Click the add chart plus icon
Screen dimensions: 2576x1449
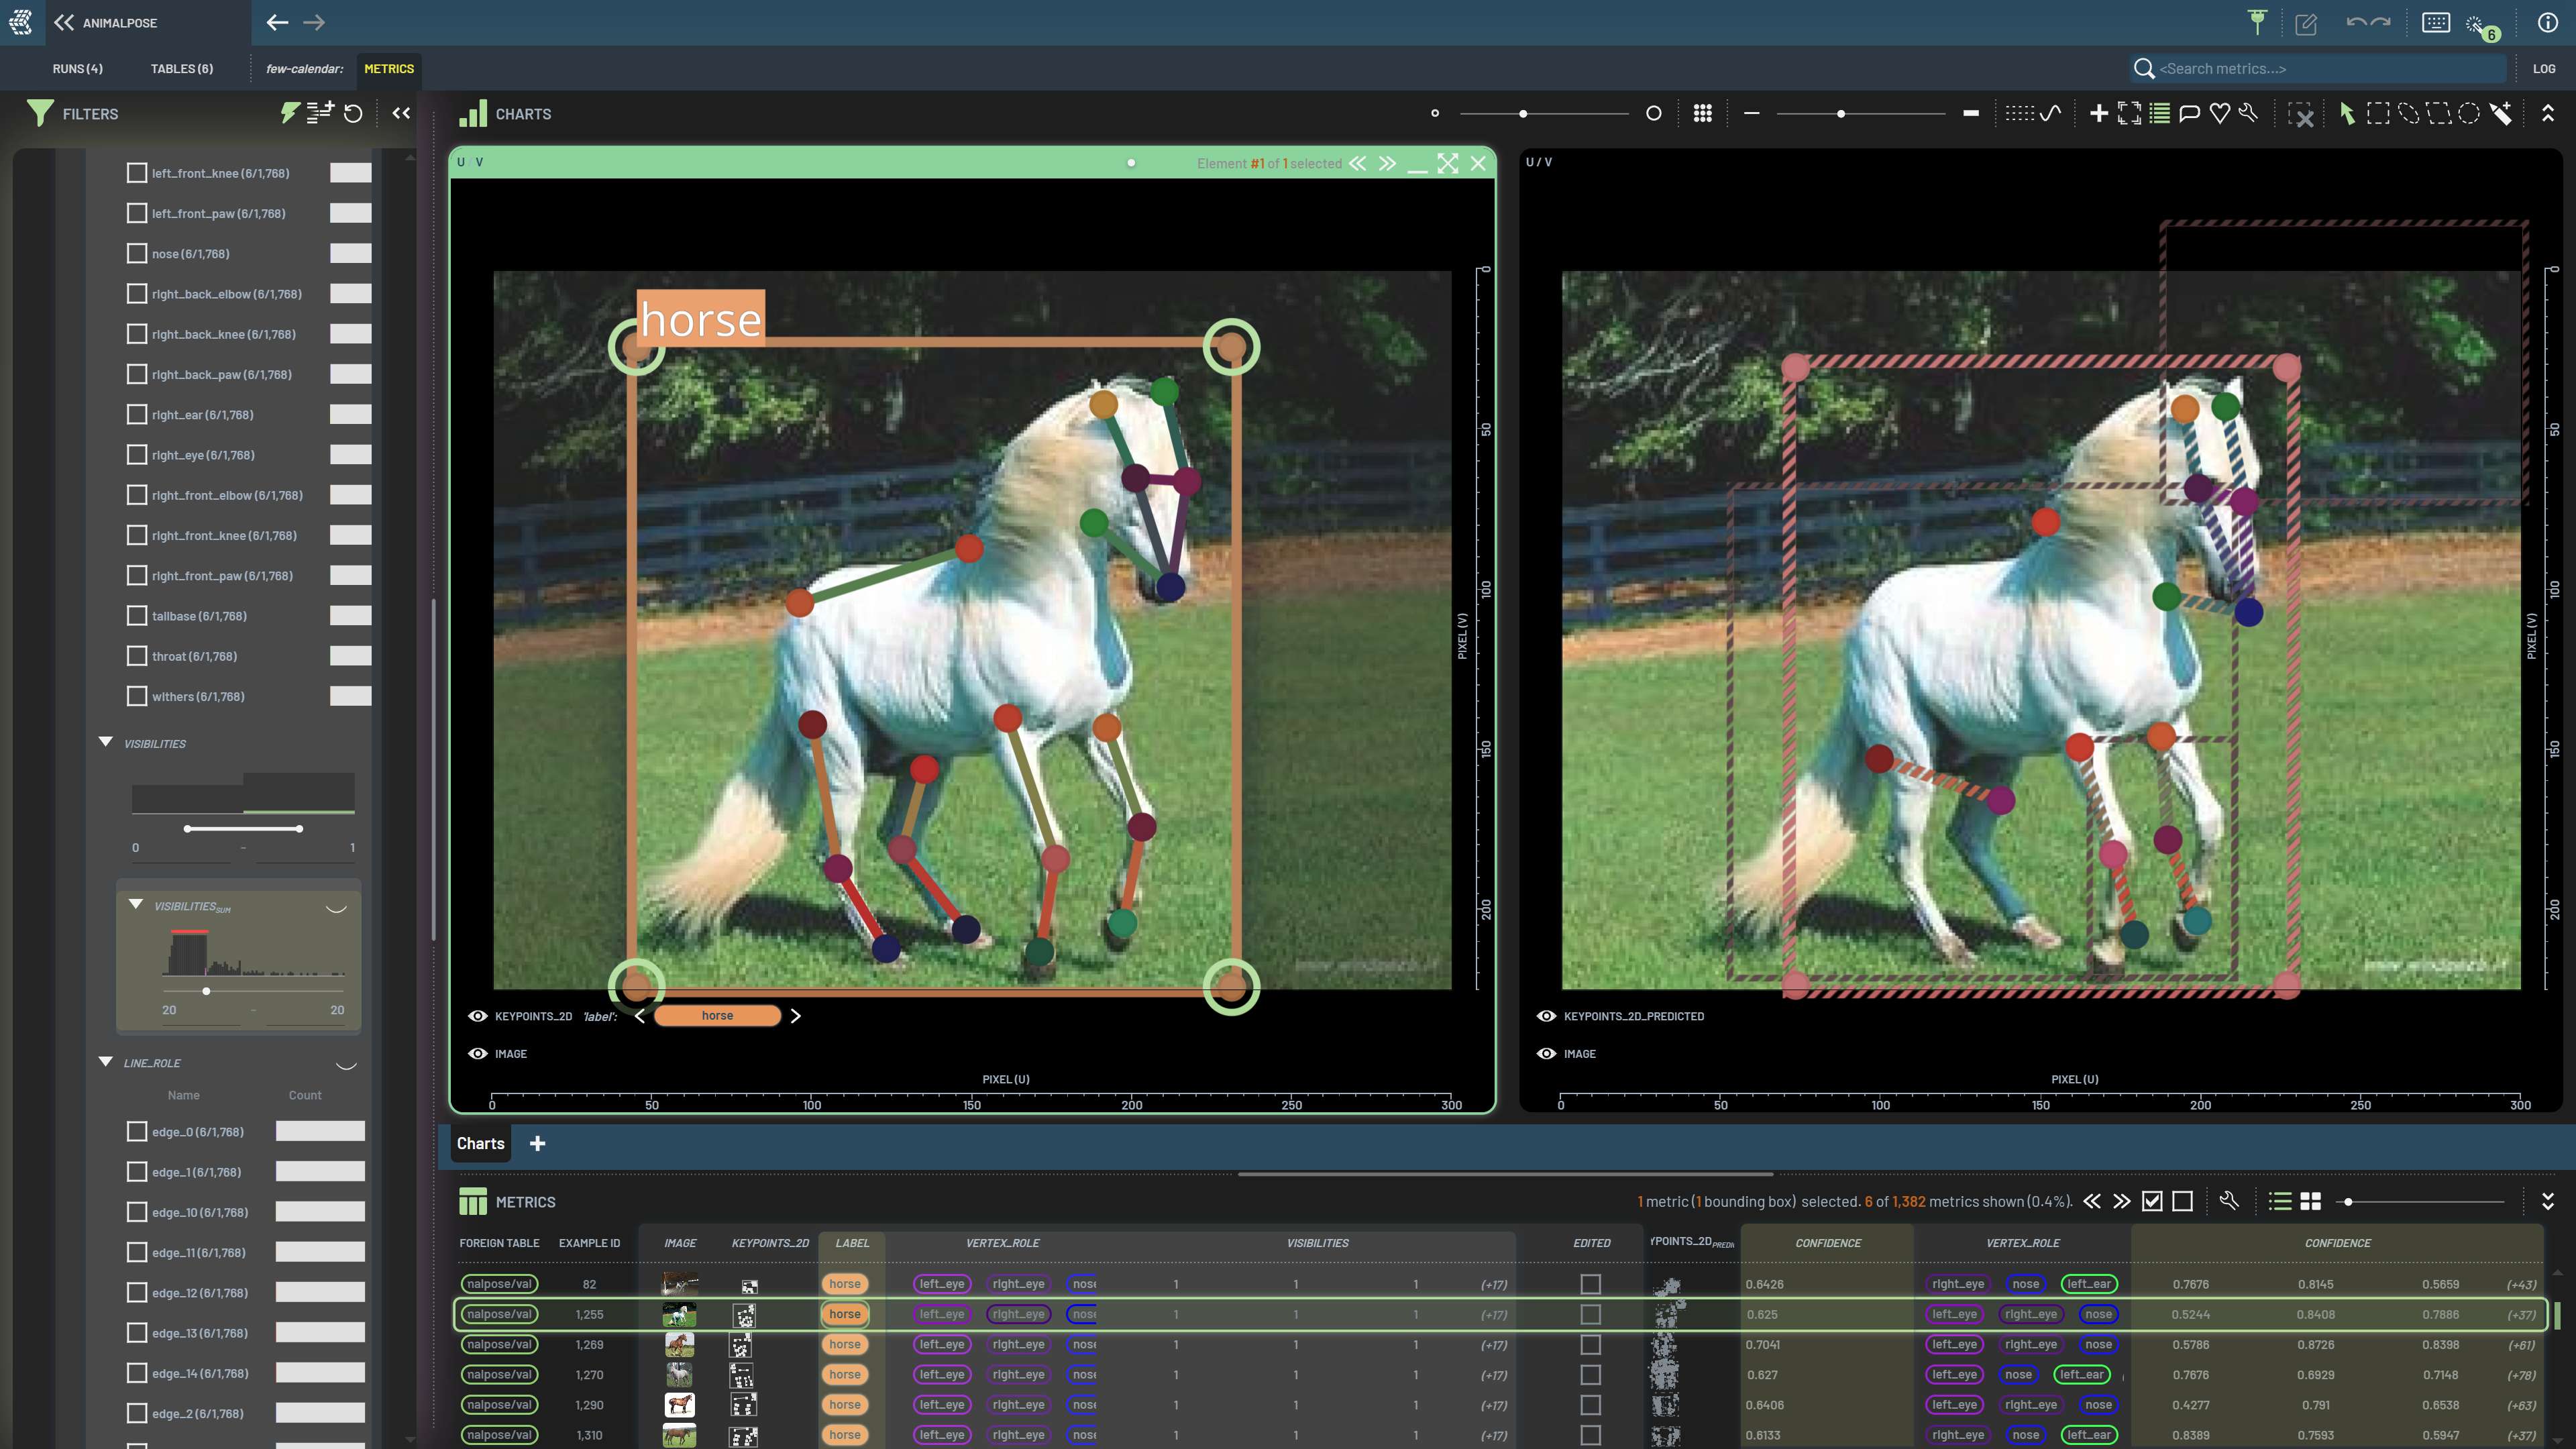2099,114
